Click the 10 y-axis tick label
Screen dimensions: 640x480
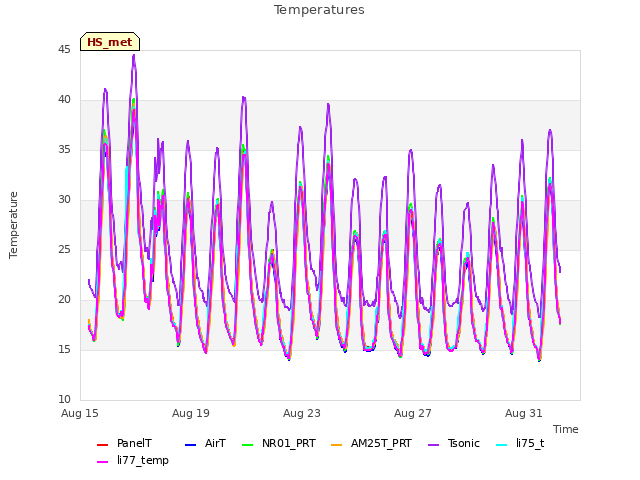[x=64, y=400]
